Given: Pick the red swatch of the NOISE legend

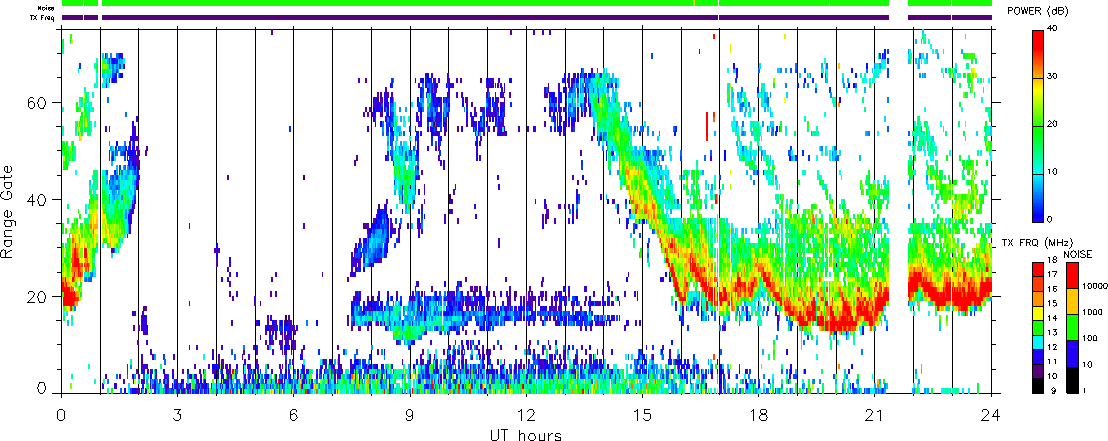Looking at the screenshot, I should point(1072,276).
